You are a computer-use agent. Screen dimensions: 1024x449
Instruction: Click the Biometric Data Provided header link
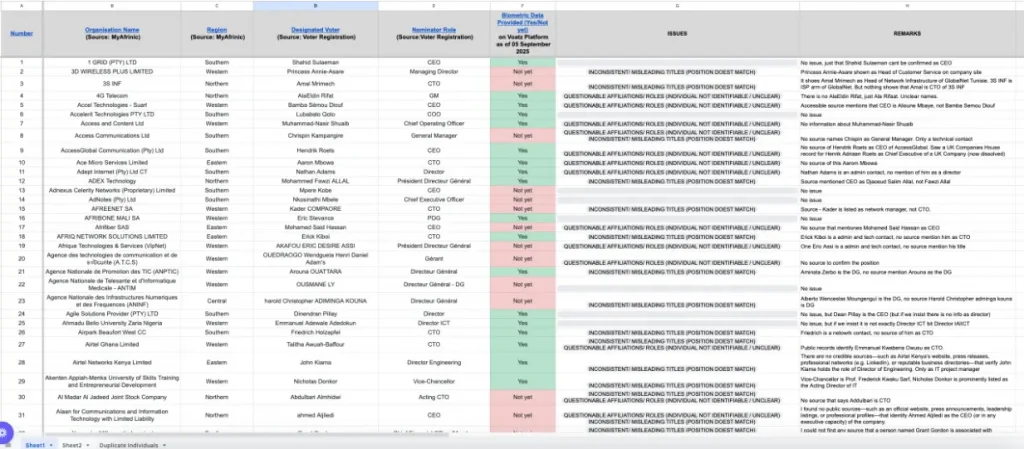[522, 22]
